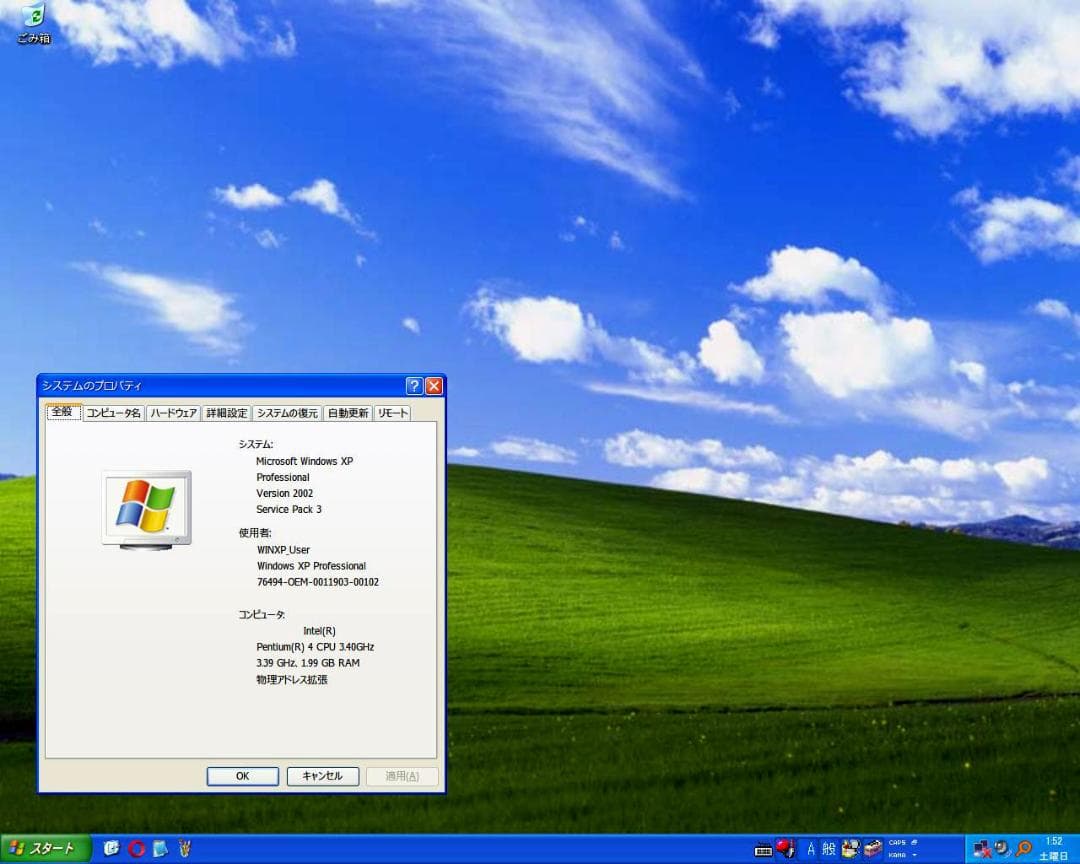The image size is (1080, 864).
Task: Click the Show Desktop quick launch icon
Action: click(111, 849)
